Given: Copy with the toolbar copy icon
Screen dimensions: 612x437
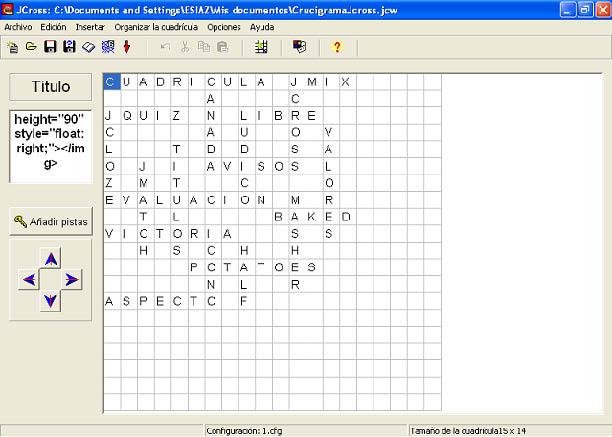Looking at the screenshot, I should tap(204, 47).
